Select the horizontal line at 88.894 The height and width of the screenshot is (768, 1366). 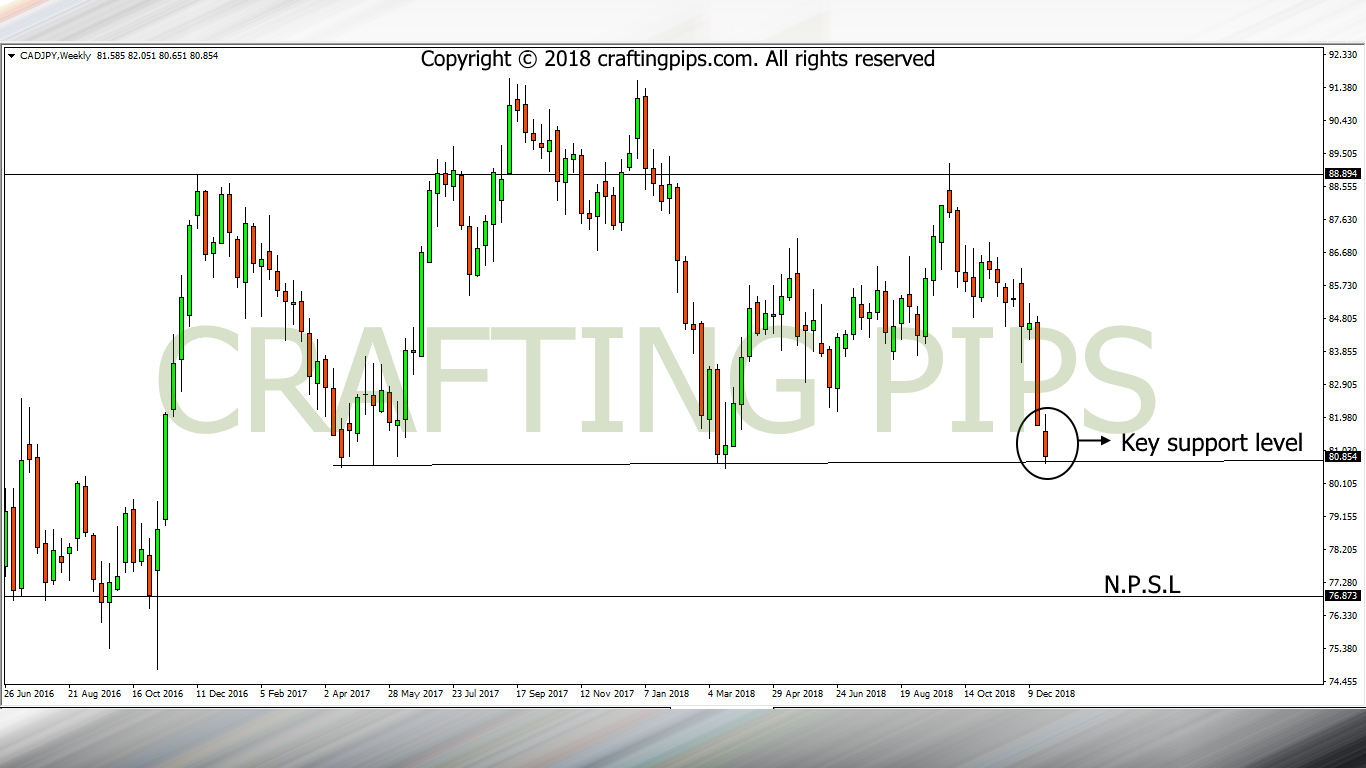pos(662,174)
